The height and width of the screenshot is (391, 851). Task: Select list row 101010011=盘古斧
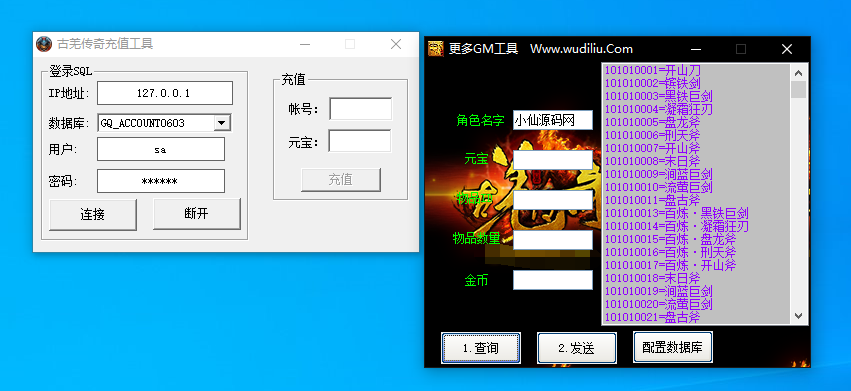pos(696,201)
